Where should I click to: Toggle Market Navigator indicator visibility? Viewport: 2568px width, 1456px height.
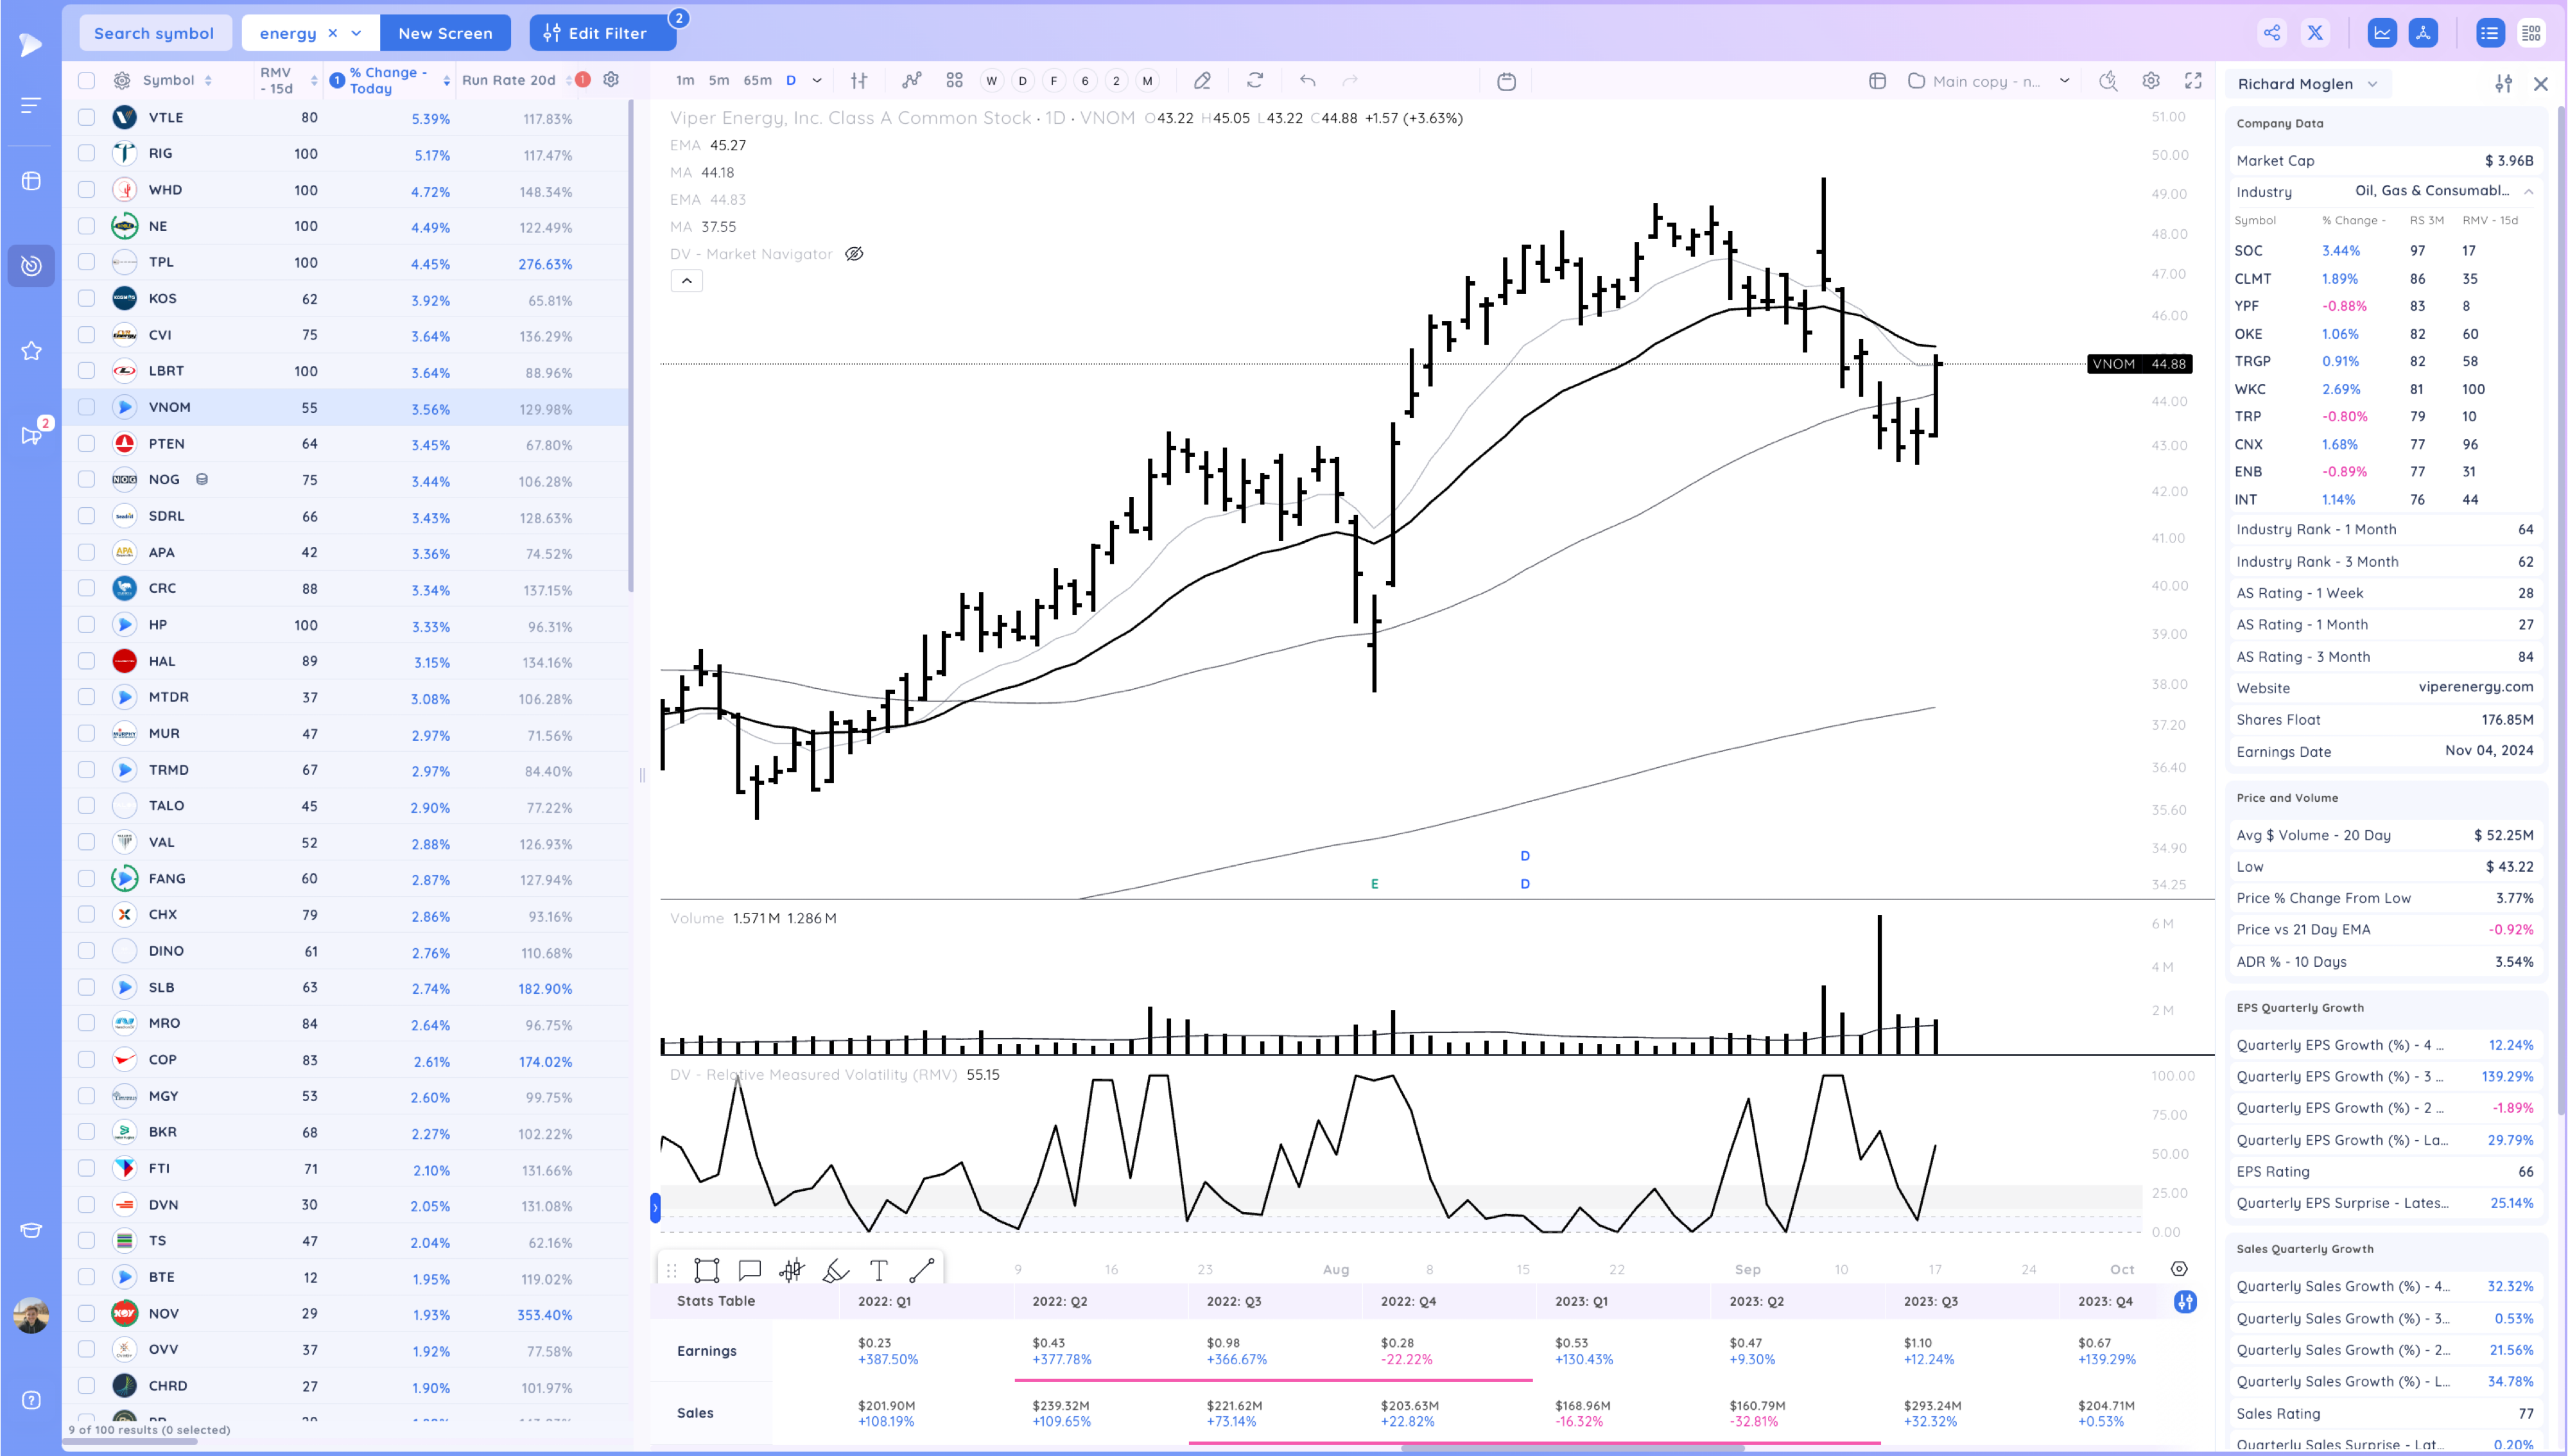[854, 254]
